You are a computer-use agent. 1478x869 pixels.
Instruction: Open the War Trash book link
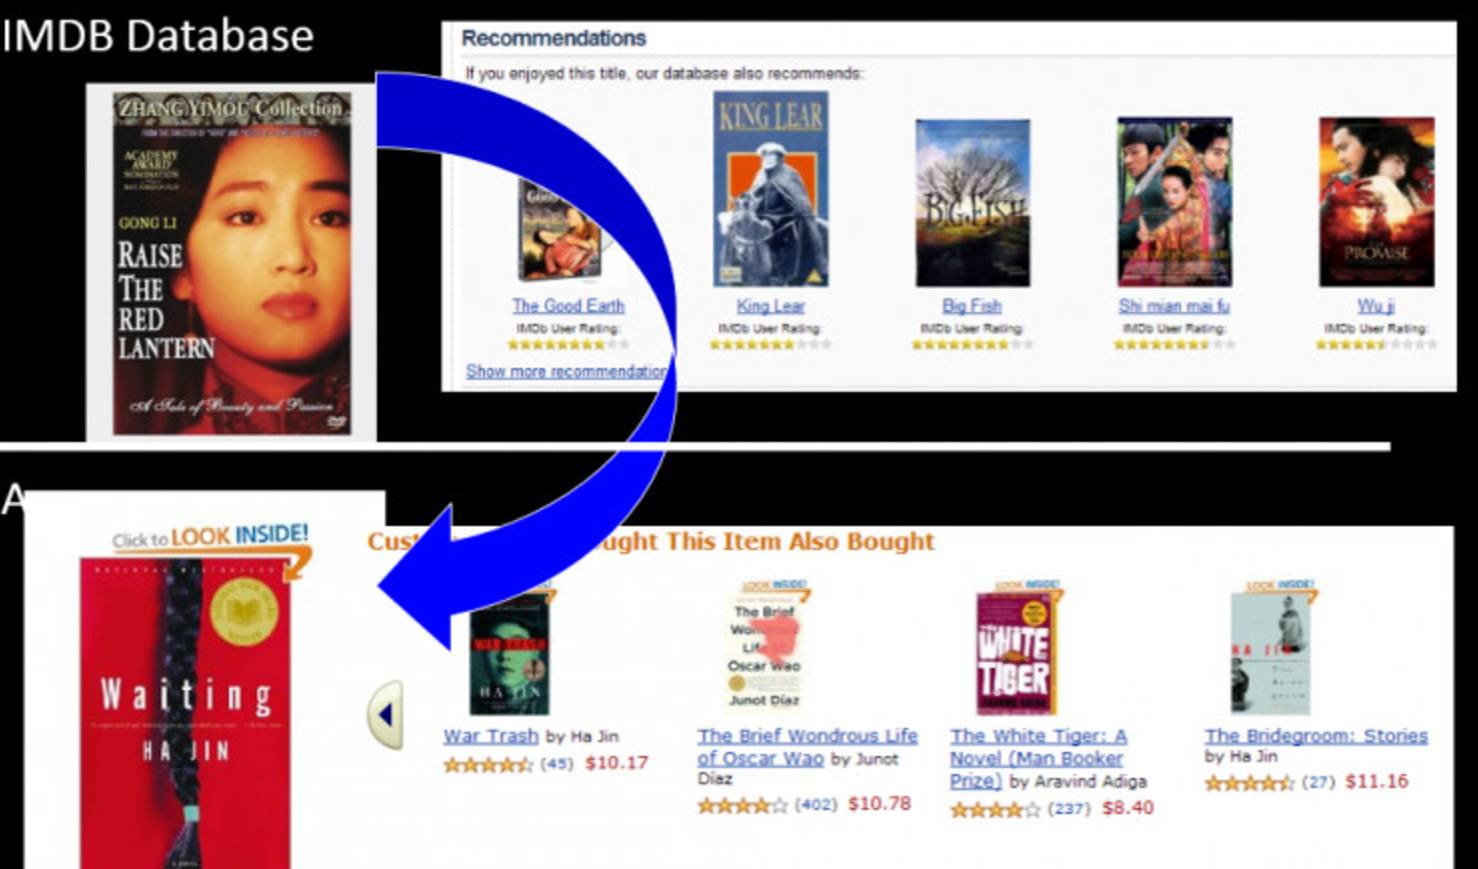click(491, 735)
